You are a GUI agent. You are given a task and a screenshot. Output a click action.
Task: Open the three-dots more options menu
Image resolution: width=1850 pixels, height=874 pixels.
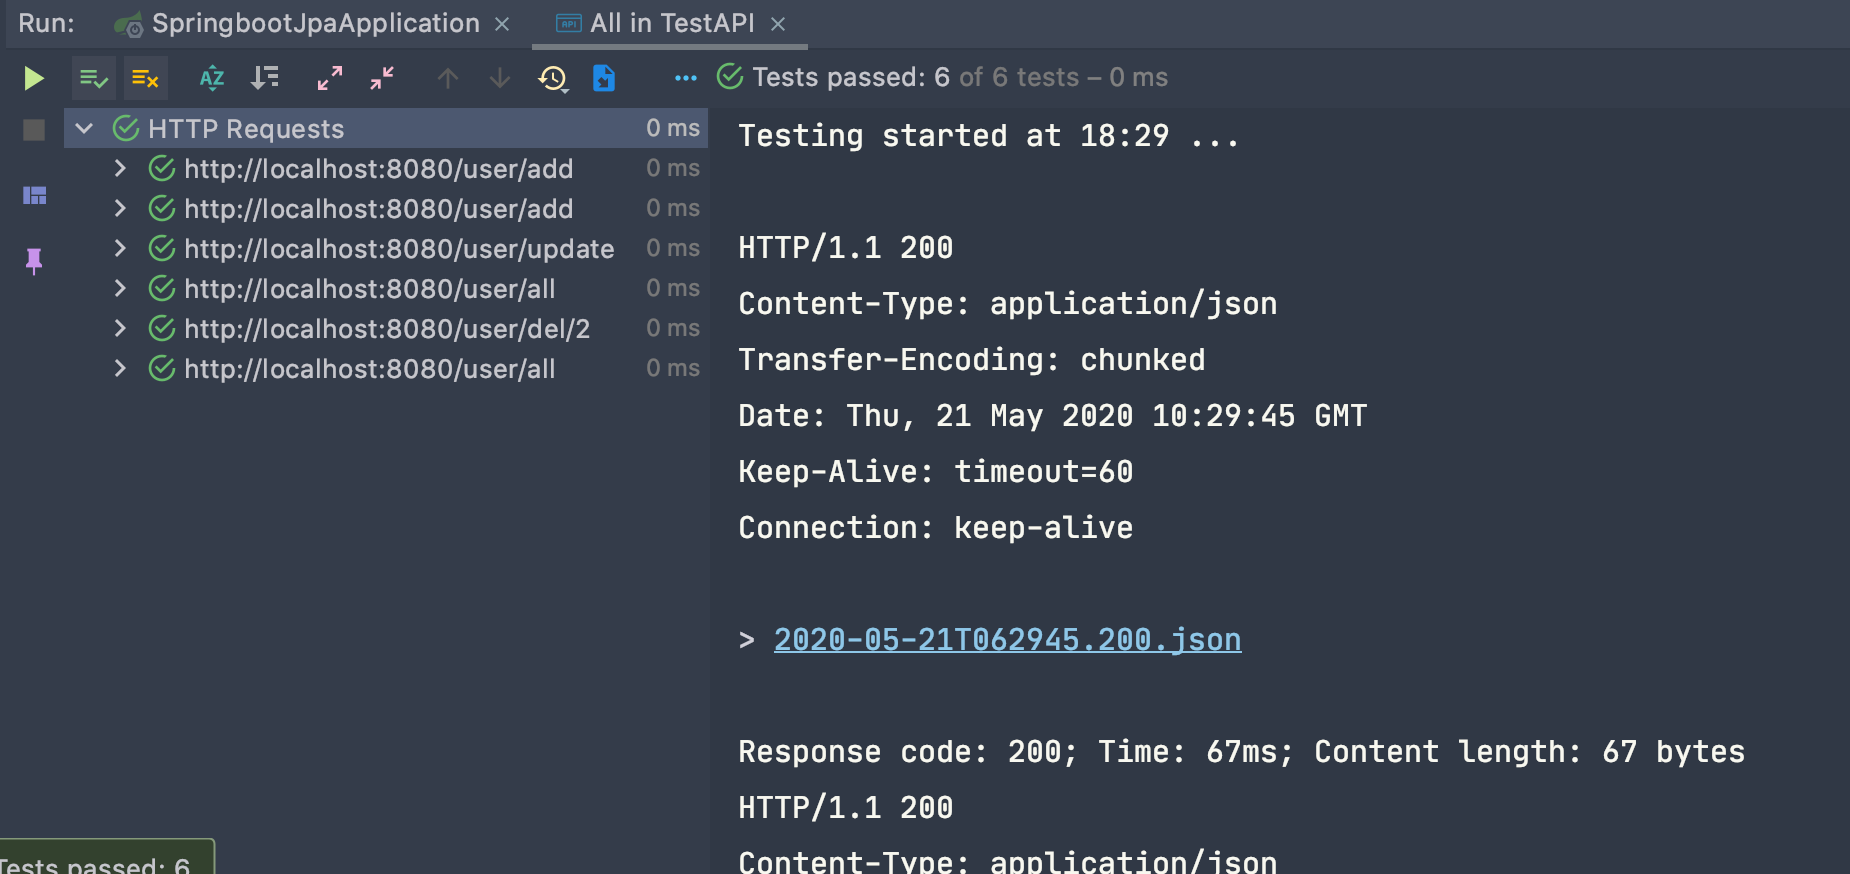click(x=685, y=78)
